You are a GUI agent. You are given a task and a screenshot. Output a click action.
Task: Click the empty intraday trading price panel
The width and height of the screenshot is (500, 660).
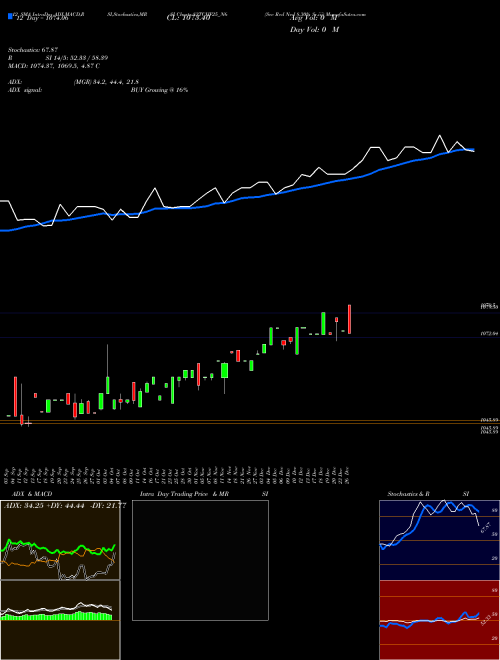click(x=200, y=560)
